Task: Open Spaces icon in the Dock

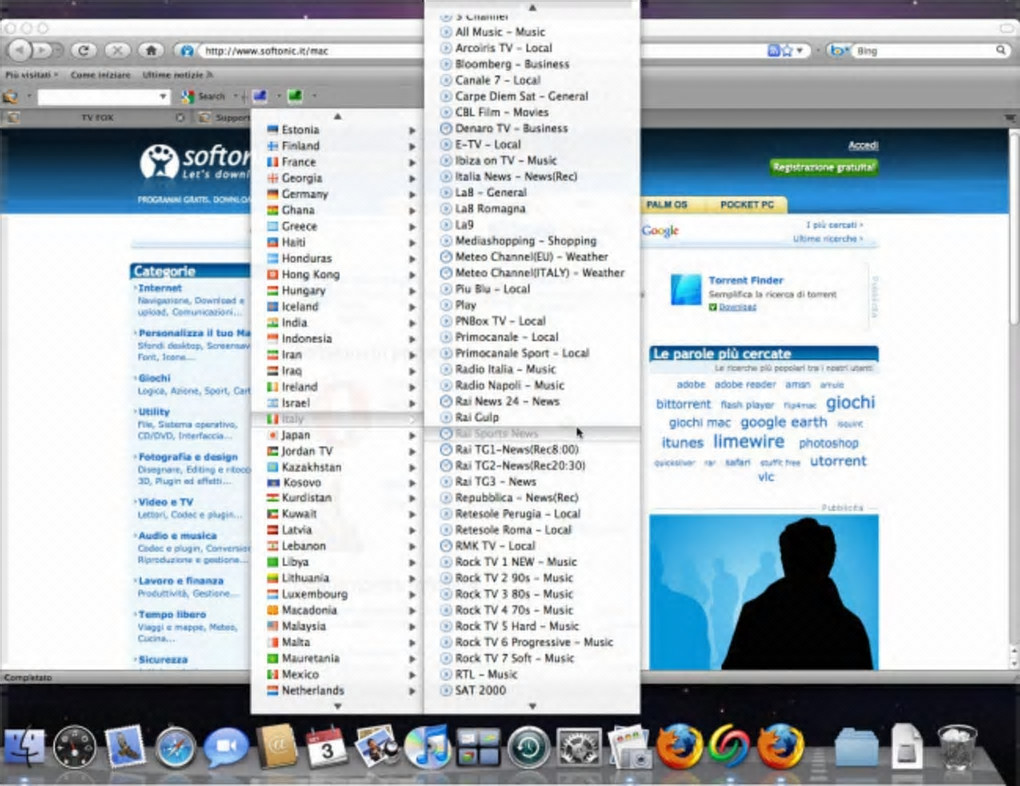Action: click(477, 747)
